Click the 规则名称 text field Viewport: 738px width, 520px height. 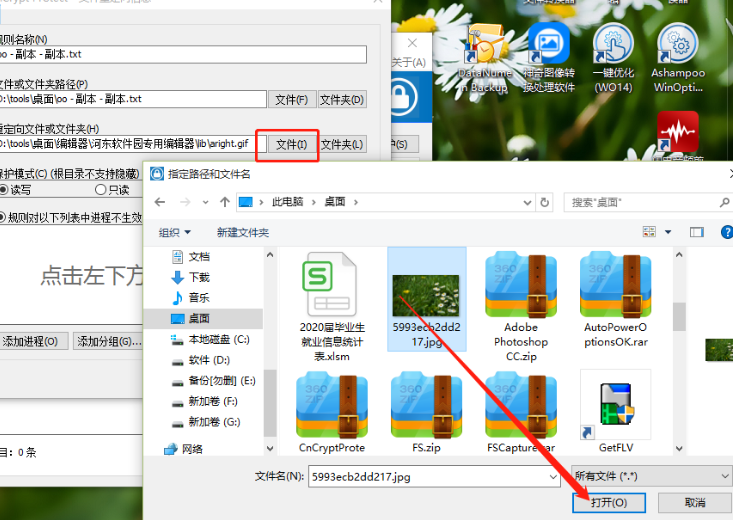183,55
